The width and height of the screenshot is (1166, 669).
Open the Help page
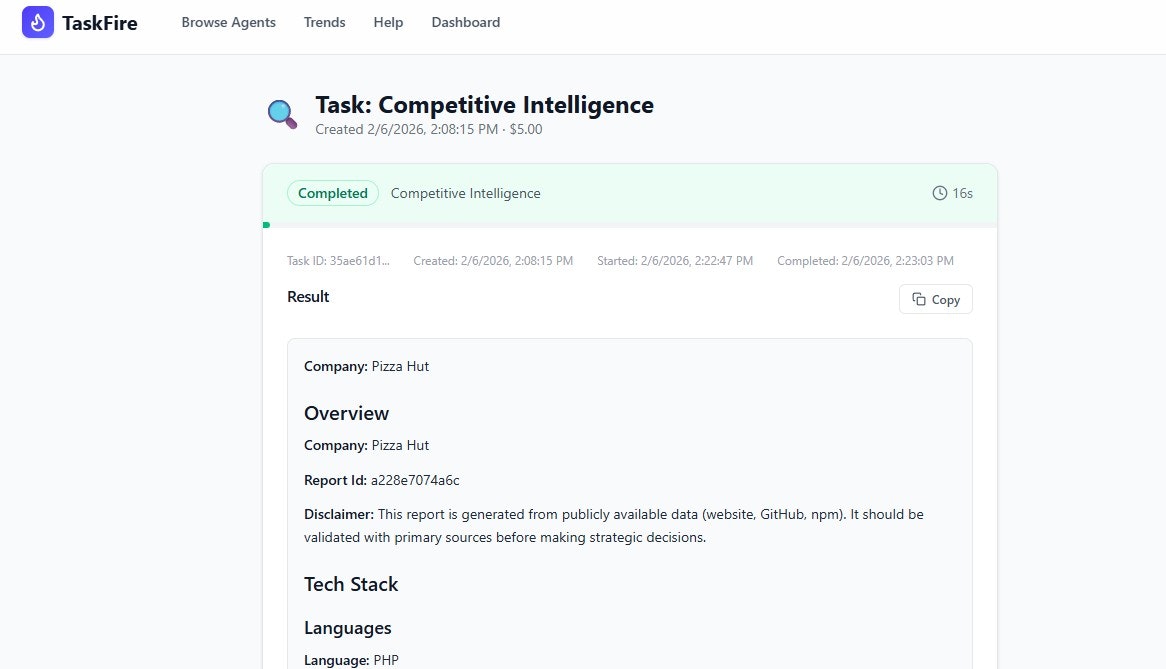388,22
